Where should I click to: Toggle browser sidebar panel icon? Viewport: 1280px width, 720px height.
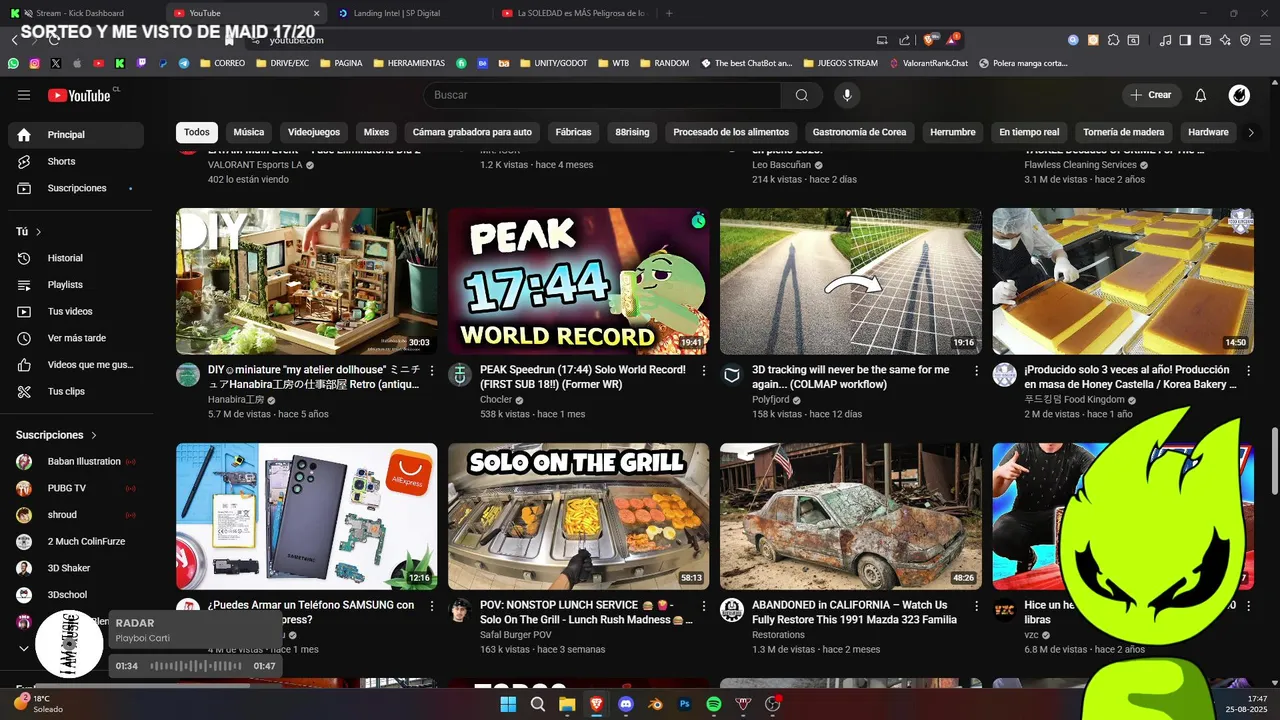[x=1185, y=40]
